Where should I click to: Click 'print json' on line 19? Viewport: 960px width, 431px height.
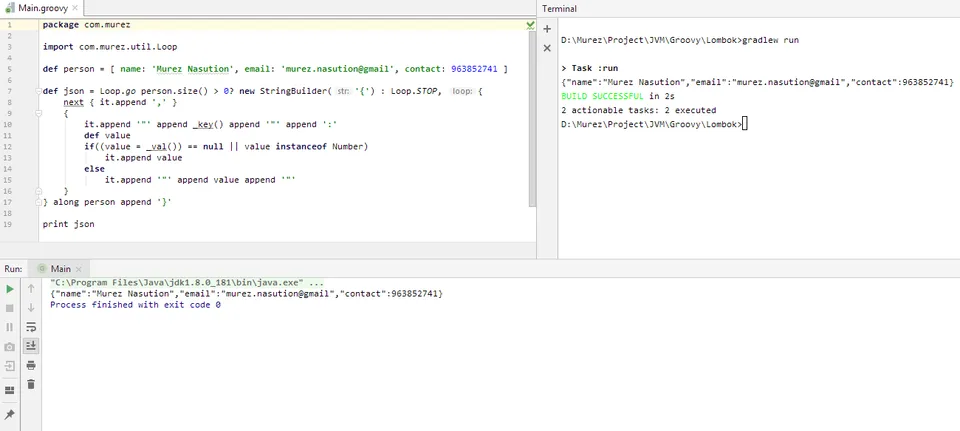(69, 224)
